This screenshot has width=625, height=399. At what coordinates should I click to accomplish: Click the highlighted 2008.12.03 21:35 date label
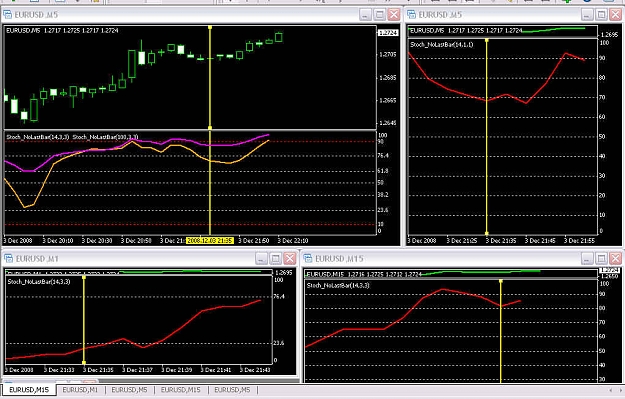[210, 241]
